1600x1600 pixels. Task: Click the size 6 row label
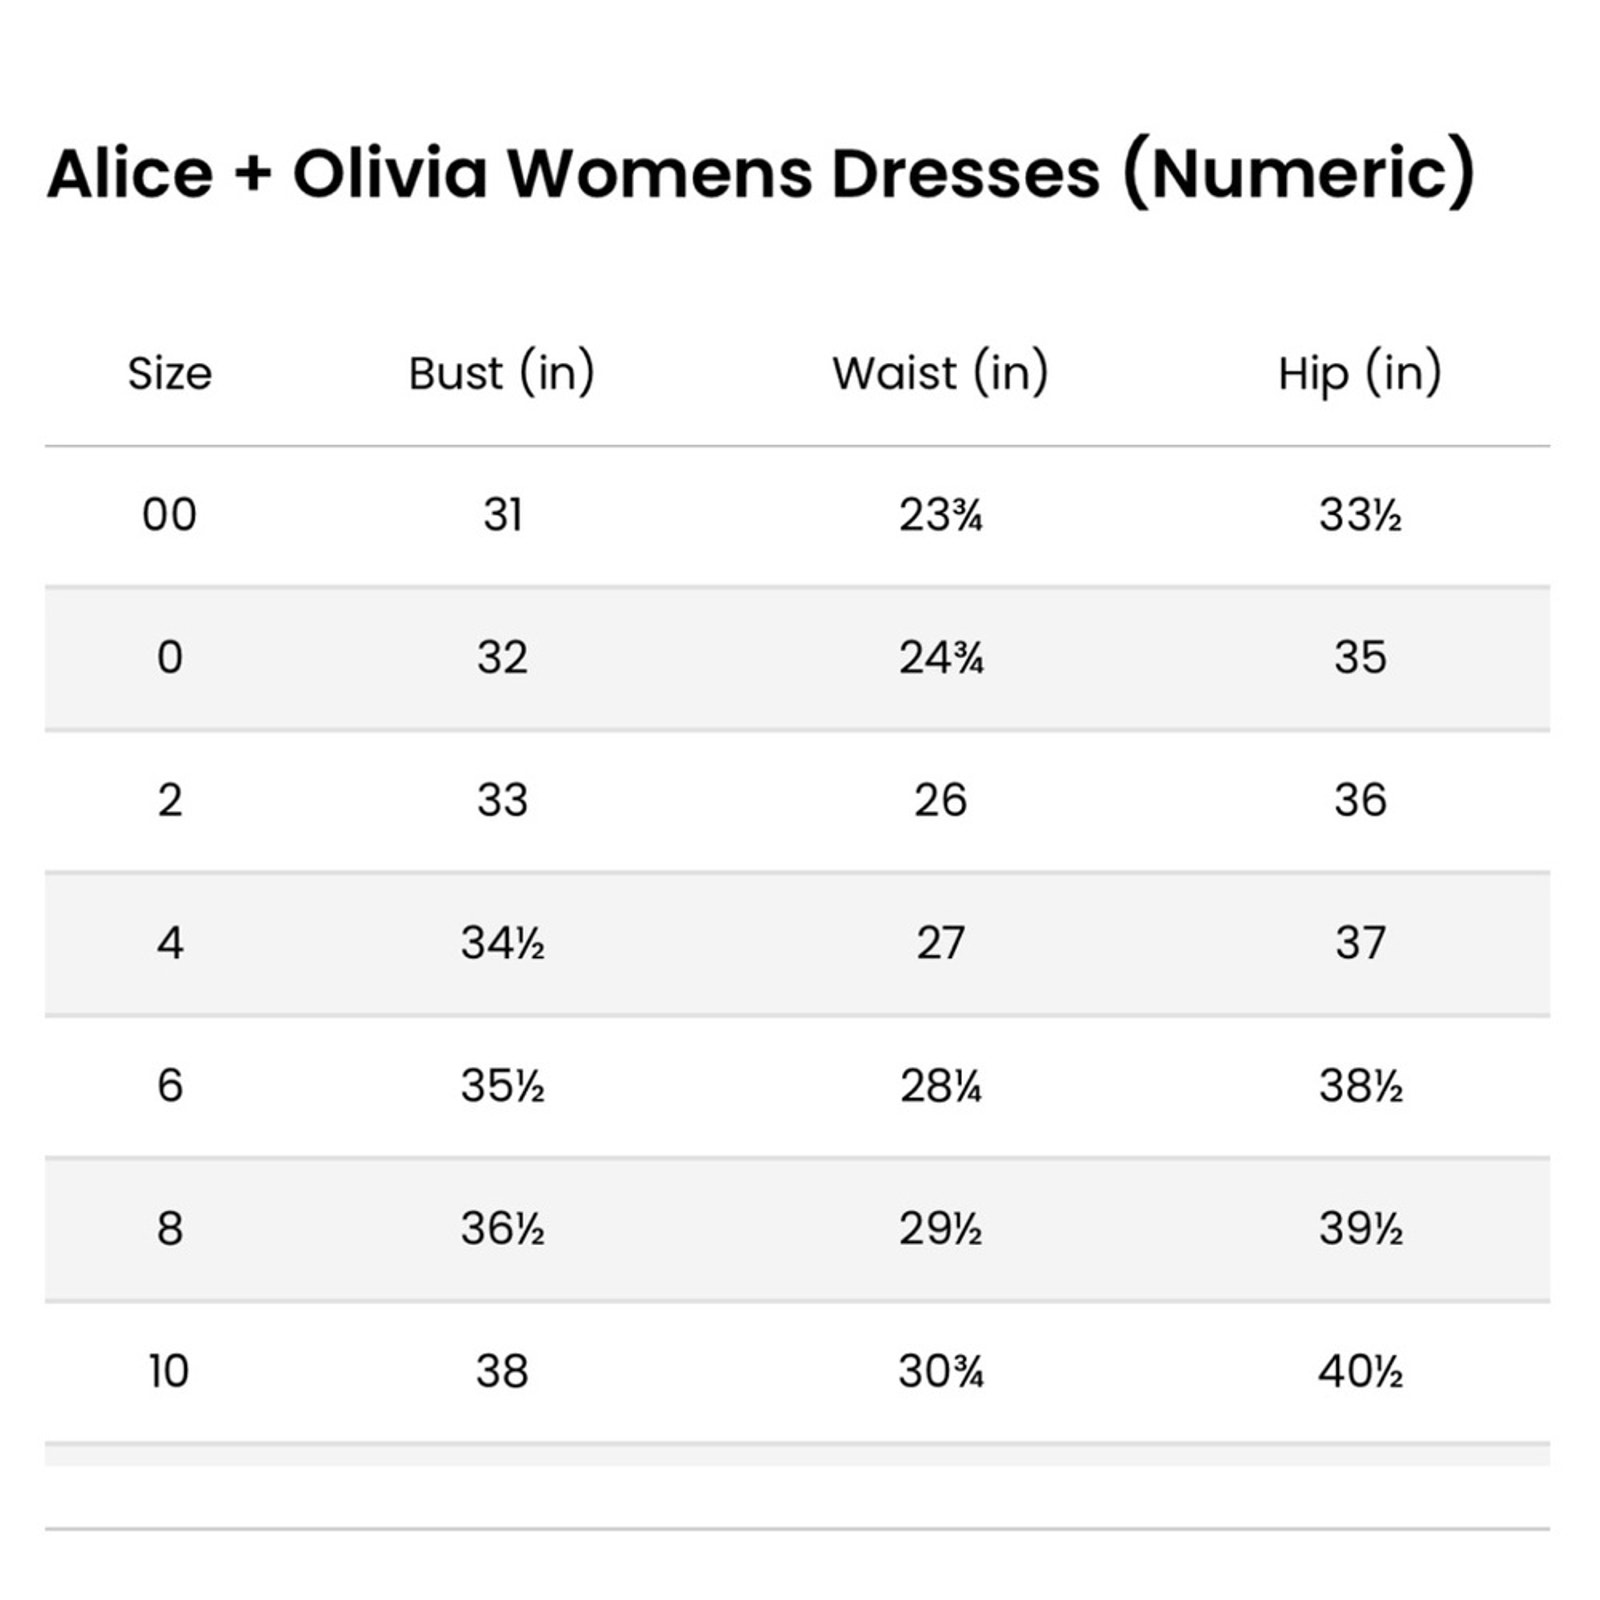point(170,1086)
